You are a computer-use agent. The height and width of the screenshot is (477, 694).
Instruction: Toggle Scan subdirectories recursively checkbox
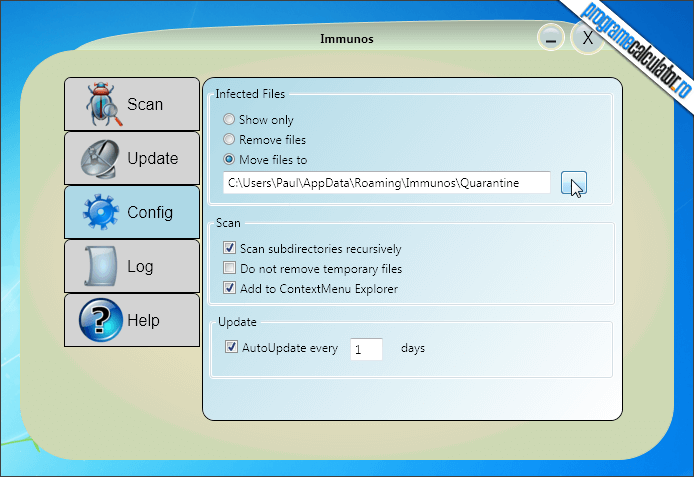click(229, 248)
